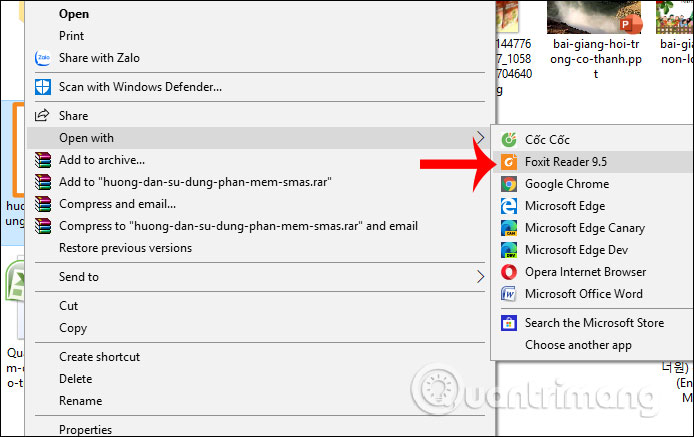The image size is (694, 437).
Task: Click the WinRAR icon beside Compress to rar and email
Action: tap(43, 226)
